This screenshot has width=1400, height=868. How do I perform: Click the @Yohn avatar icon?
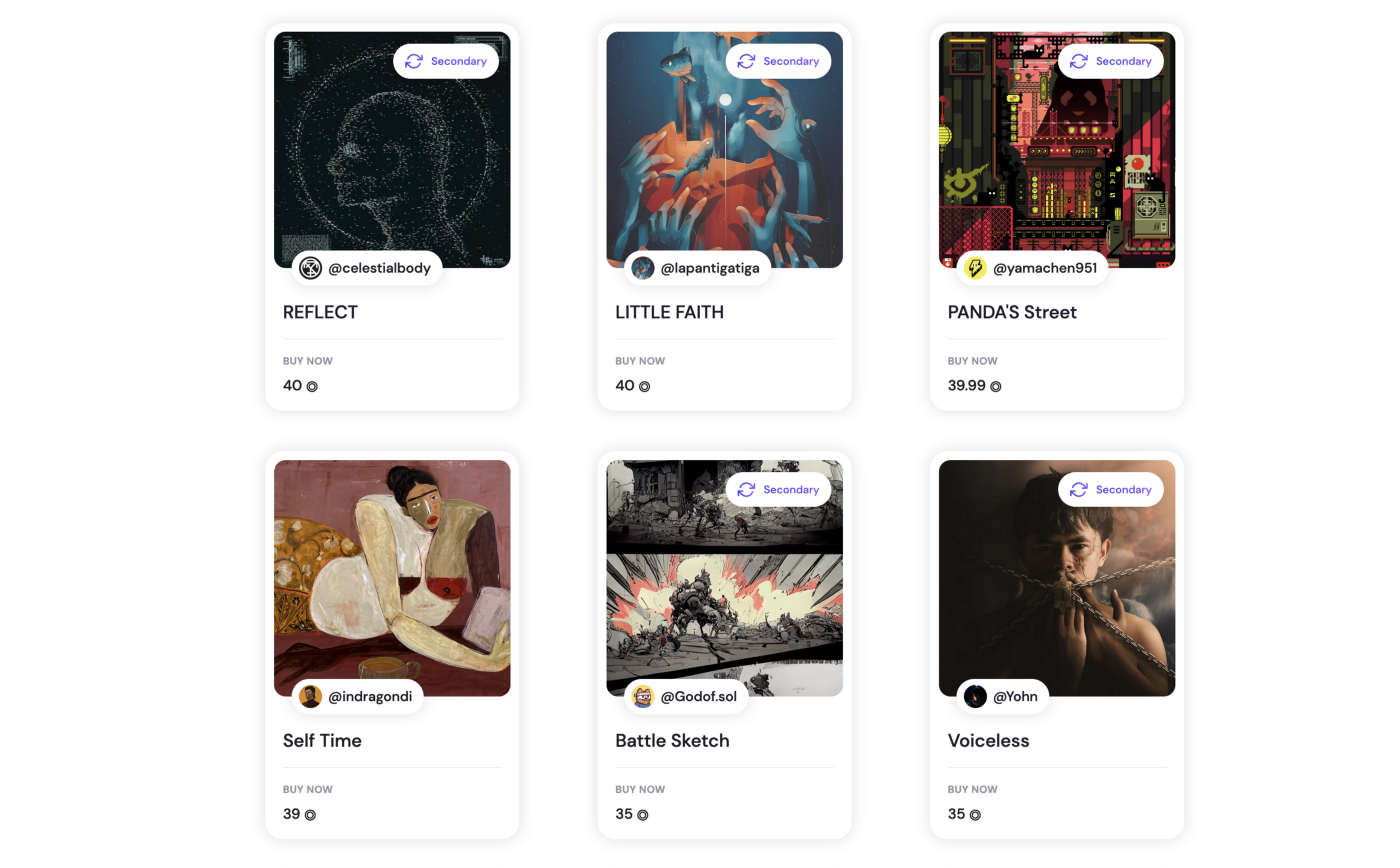click(x=975, y=696)
